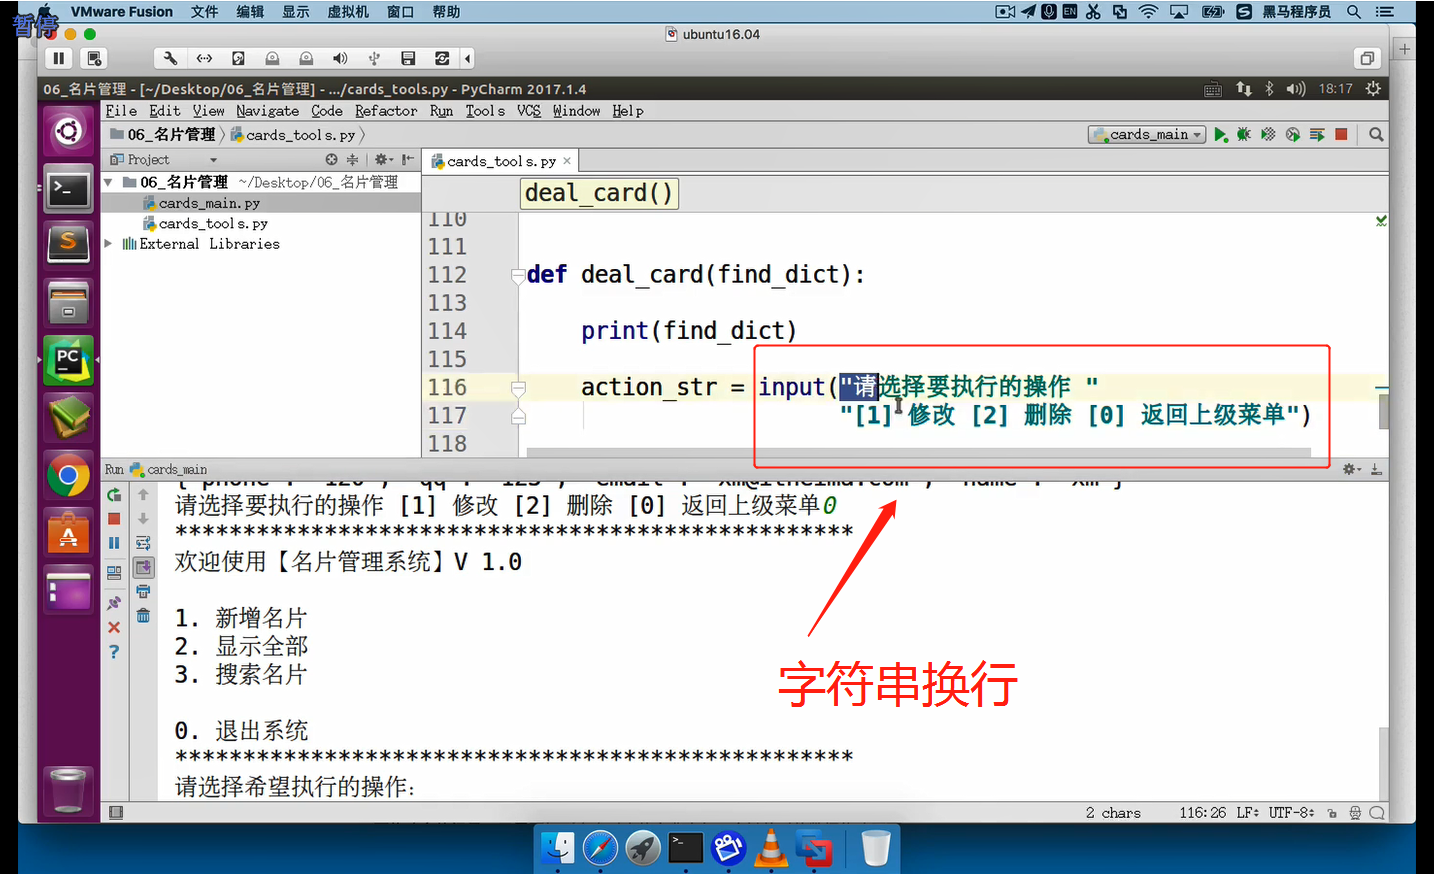Print the console output
The height and width of the screenshot is (874, 1434).
click(143, 592)
